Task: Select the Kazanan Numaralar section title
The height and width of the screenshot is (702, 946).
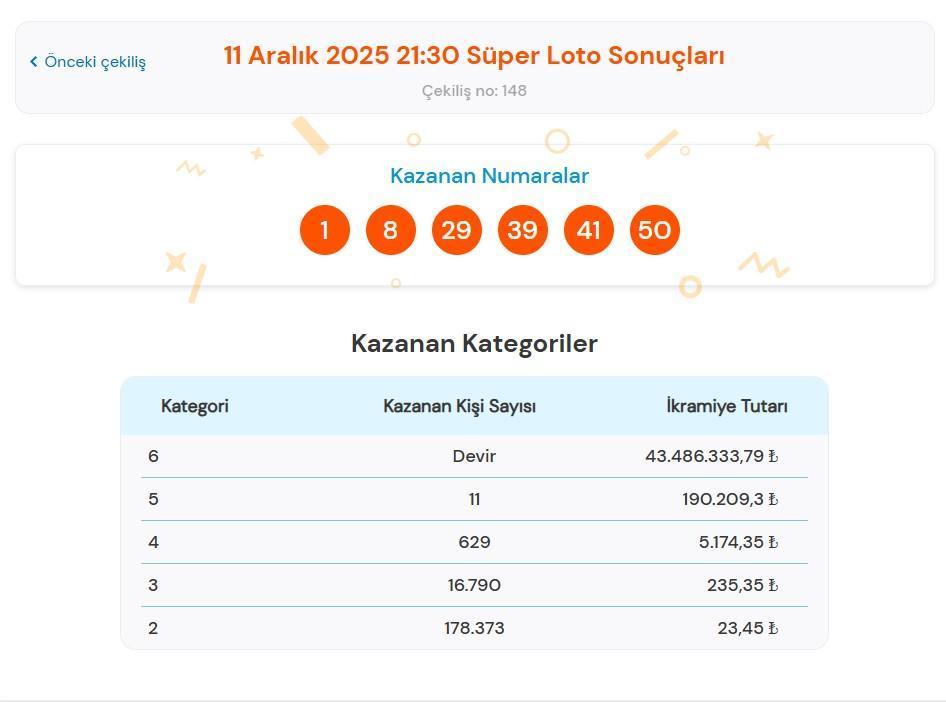Action: (489, 176)
